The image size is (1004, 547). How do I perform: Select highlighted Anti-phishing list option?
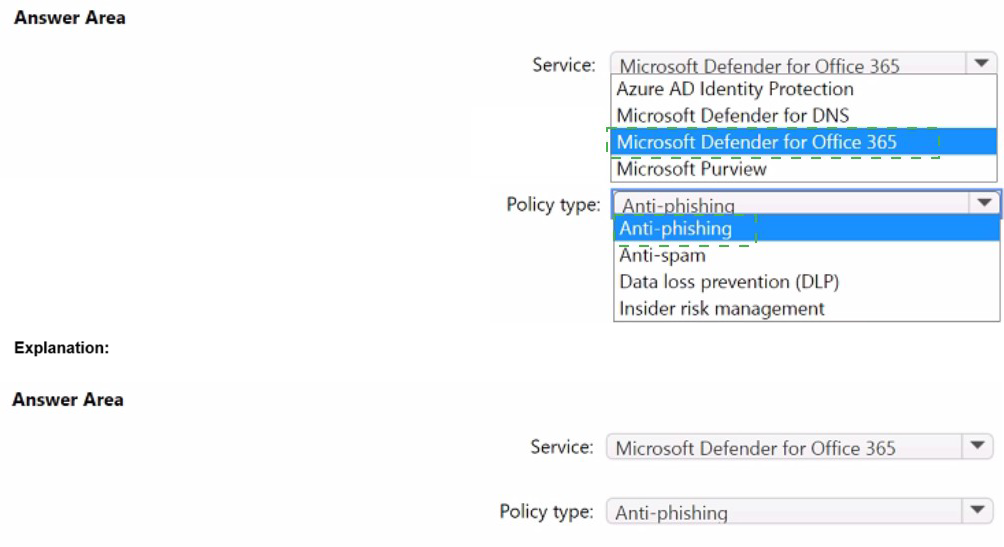[675, 229]
